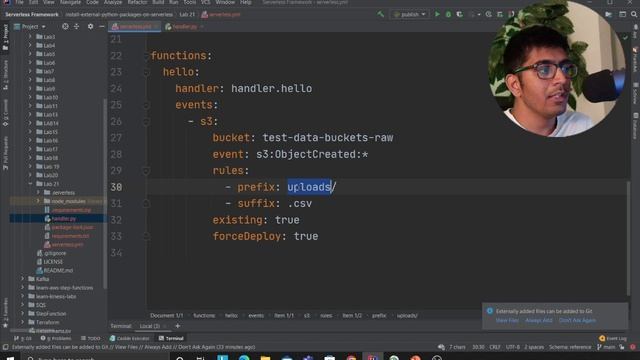Click the editor vertical scrollbar
The image size is (640, 360).
click(x=629, y=238)
